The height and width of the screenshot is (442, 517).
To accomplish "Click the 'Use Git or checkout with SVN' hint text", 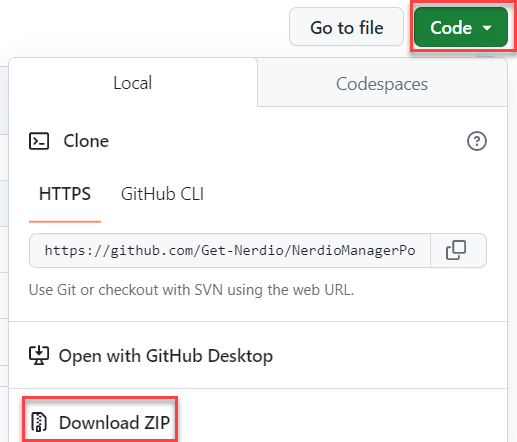I will pyautogui.click(x=191, y=290).
